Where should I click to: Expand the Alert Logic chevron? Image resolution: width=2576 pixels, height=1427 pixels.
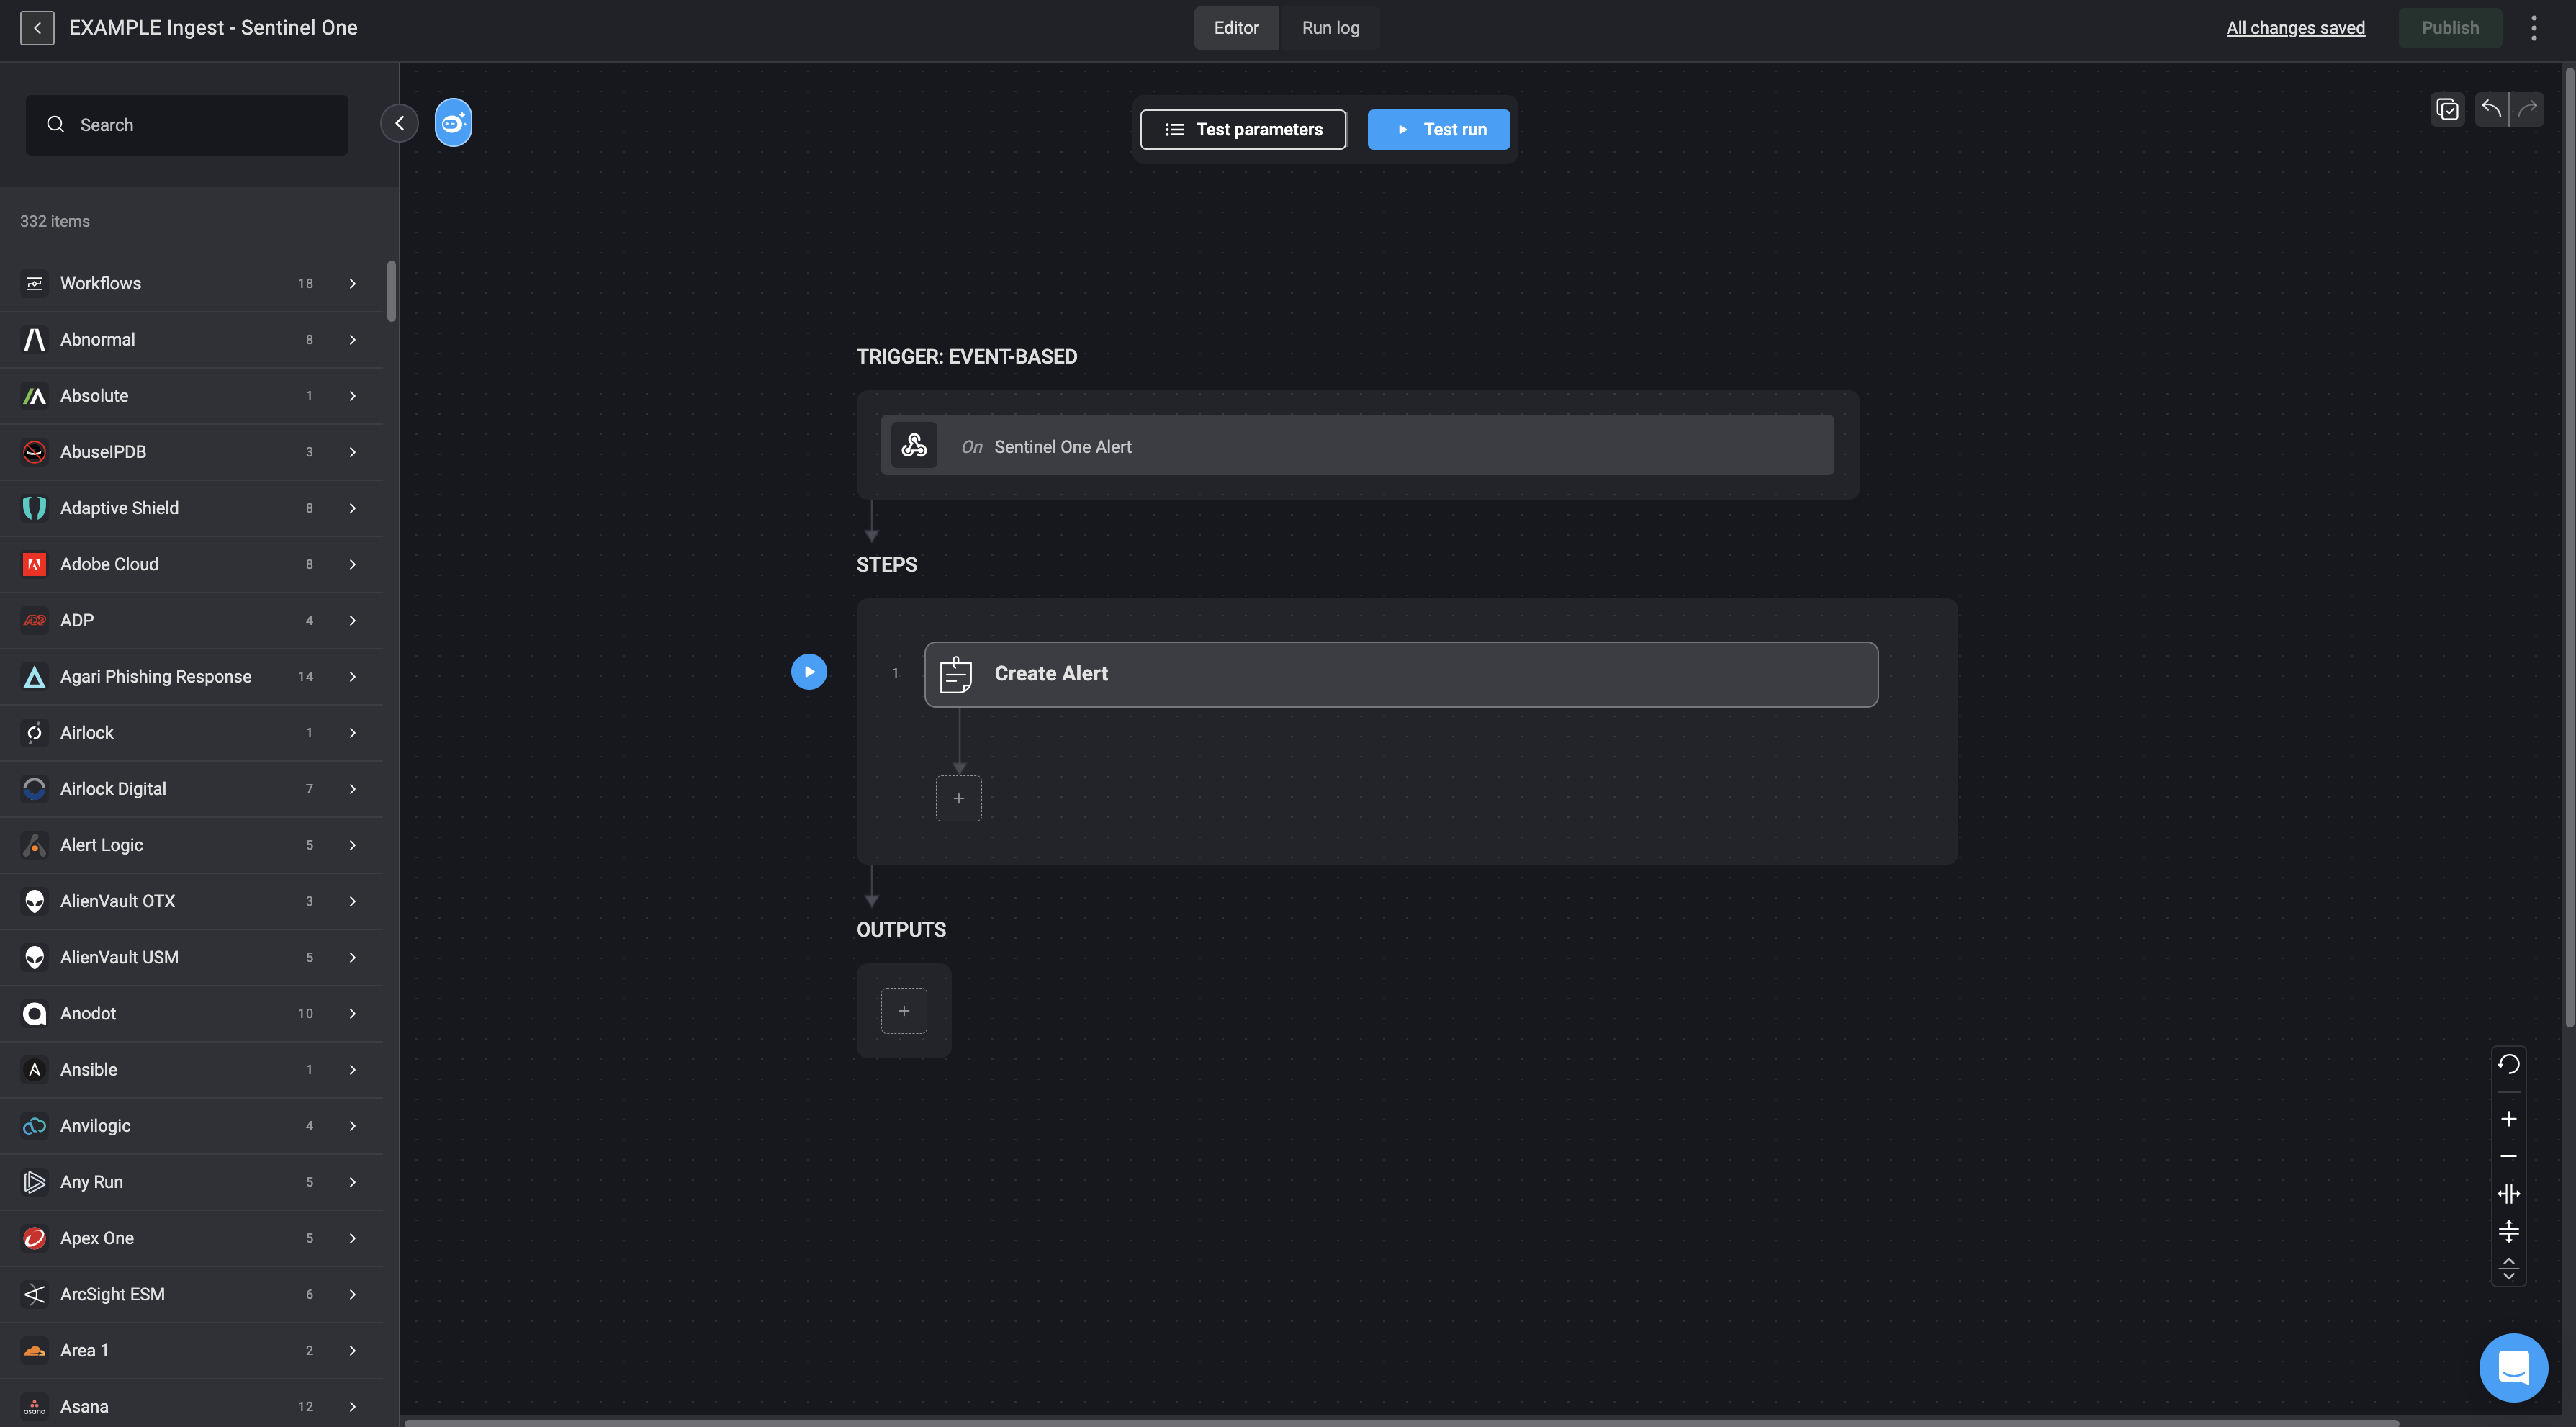tap(352, 845)
